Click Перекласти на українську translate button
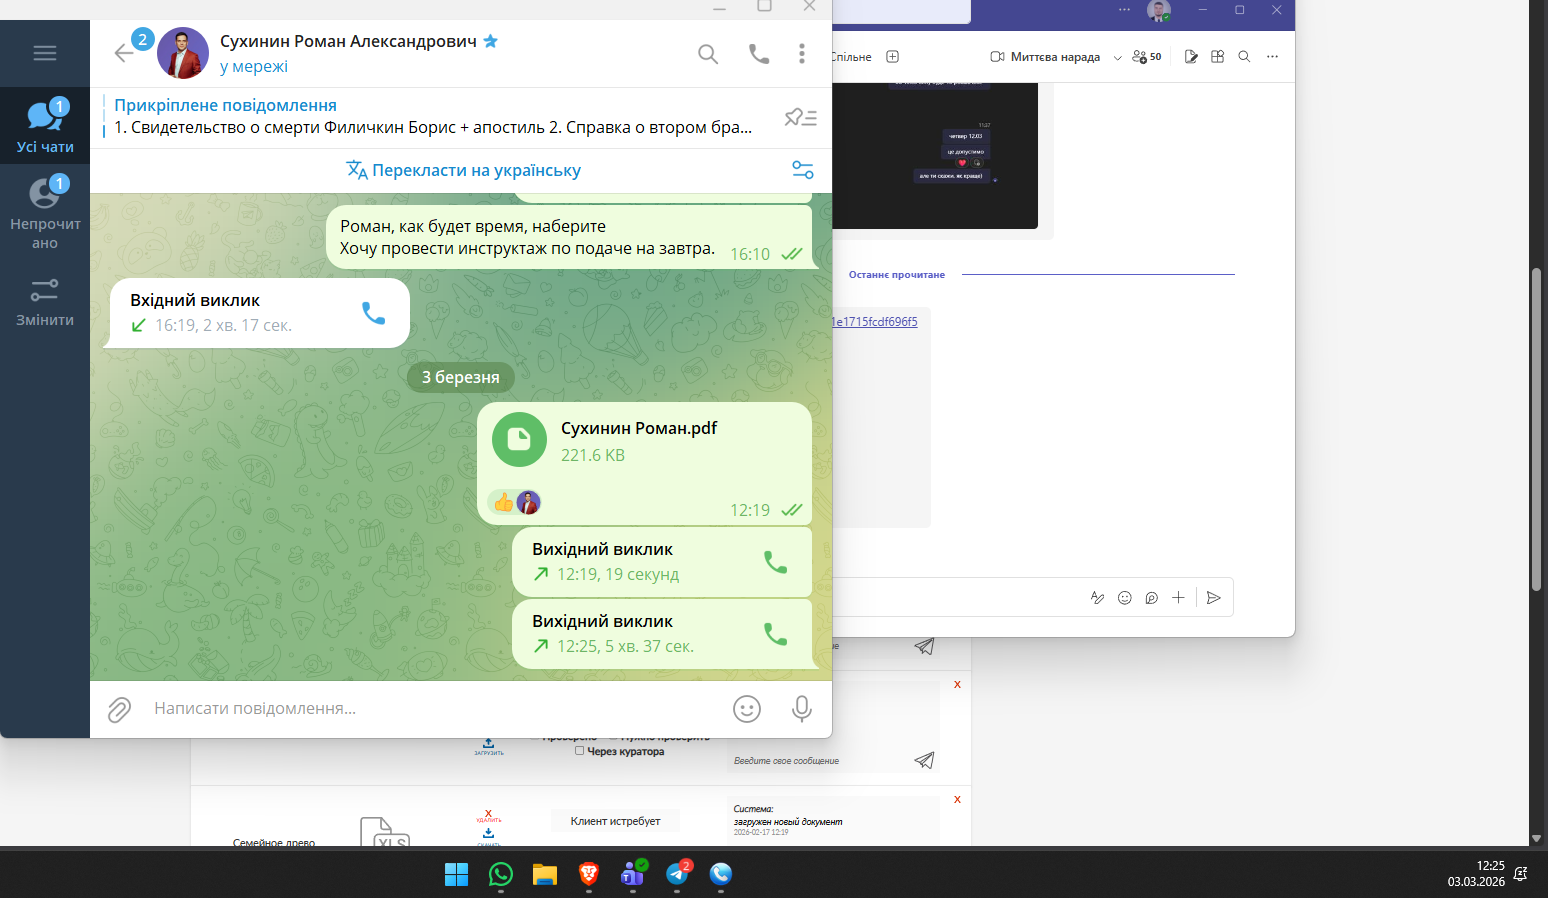Viewport: 1548px width, 898px height. coord(463,170)
